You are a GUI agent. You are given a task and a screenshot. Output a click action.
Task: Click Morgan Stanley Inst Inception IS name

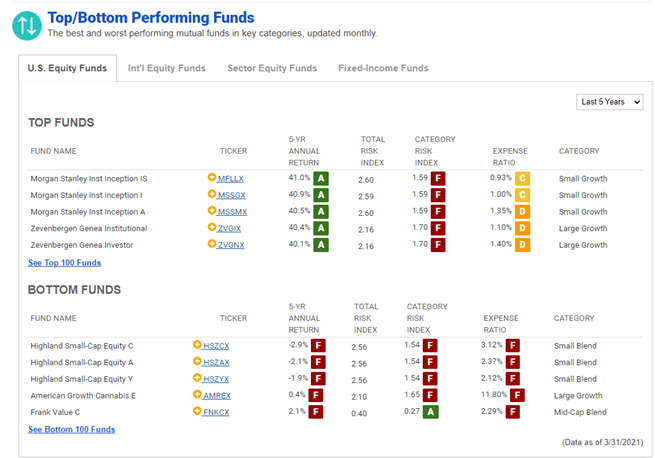tap(89, 179)
